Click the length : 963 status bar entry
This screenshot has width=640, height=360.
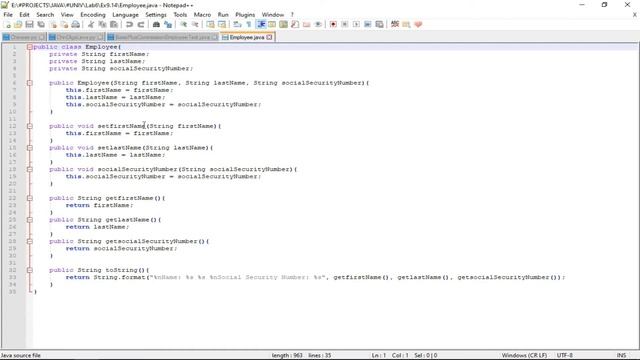coord(287,355)
